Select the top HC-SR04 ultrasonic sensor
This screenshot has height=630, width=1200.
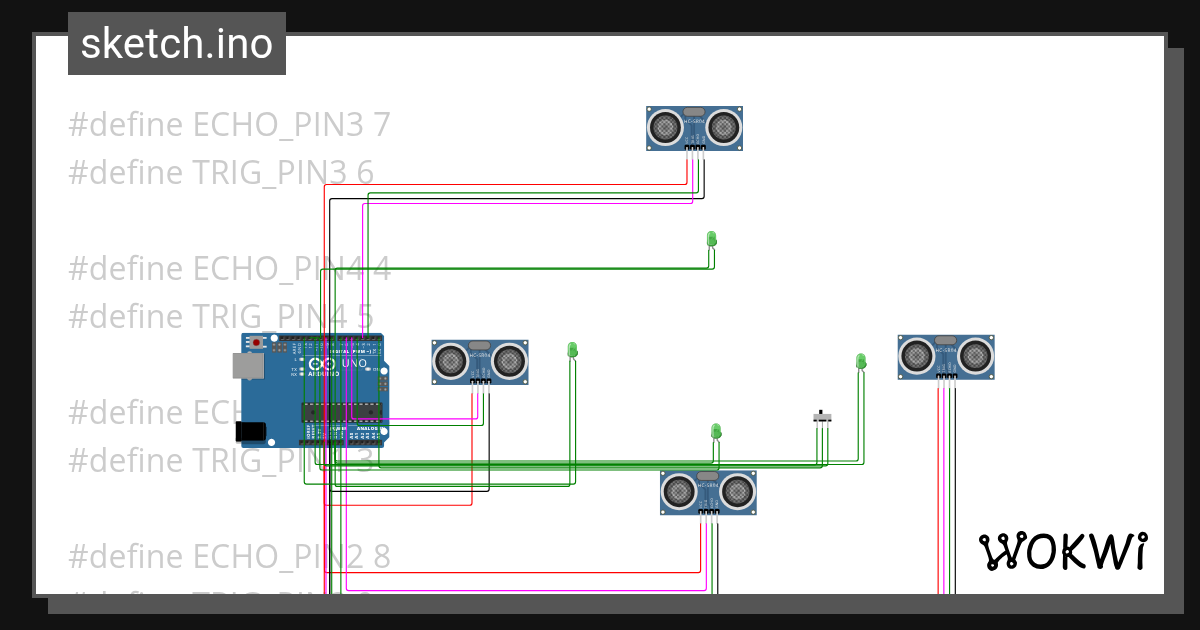[x=693, y=127]
